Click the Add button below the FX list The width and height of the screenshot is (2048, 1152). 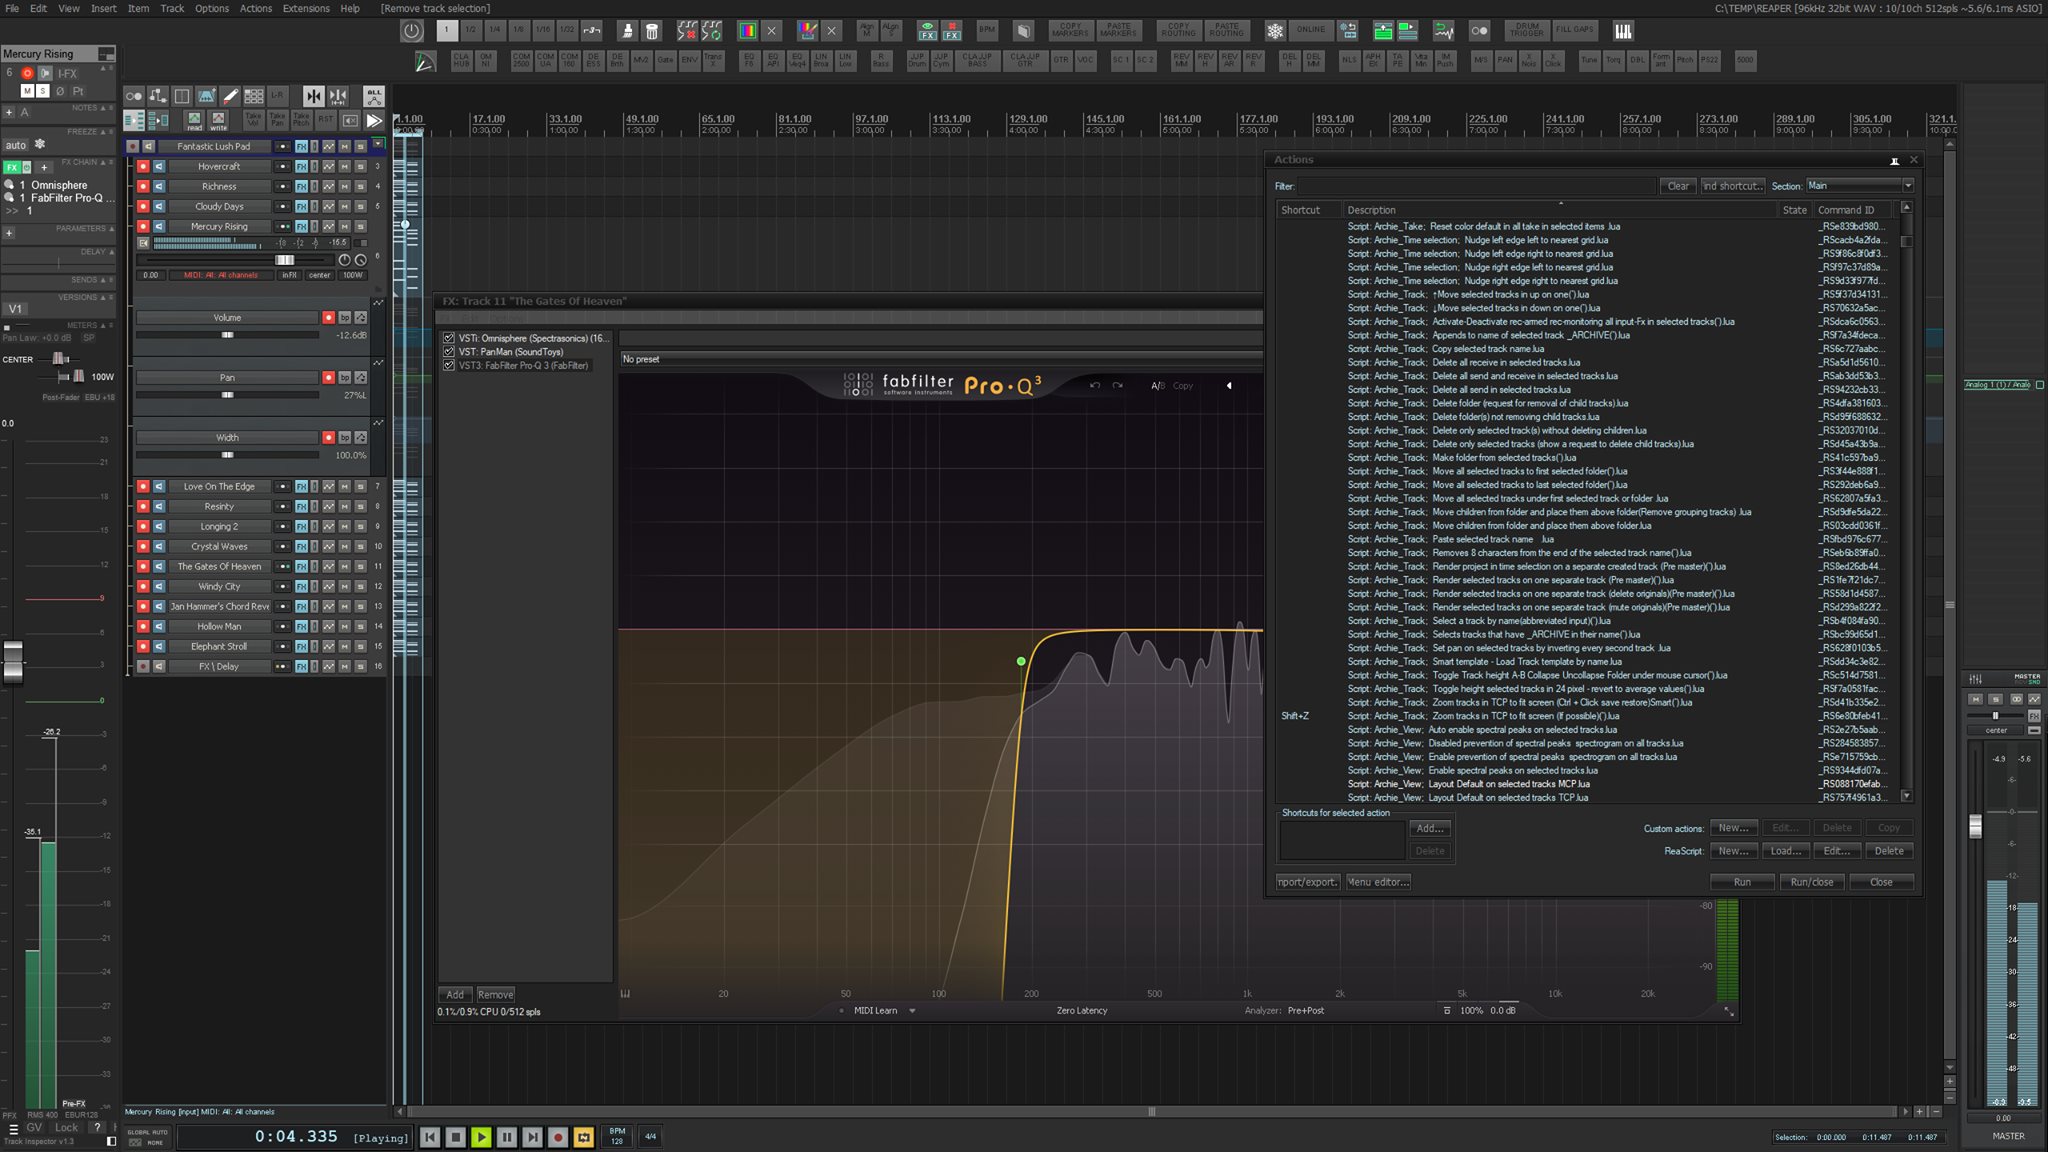click(x=455, y=995)
